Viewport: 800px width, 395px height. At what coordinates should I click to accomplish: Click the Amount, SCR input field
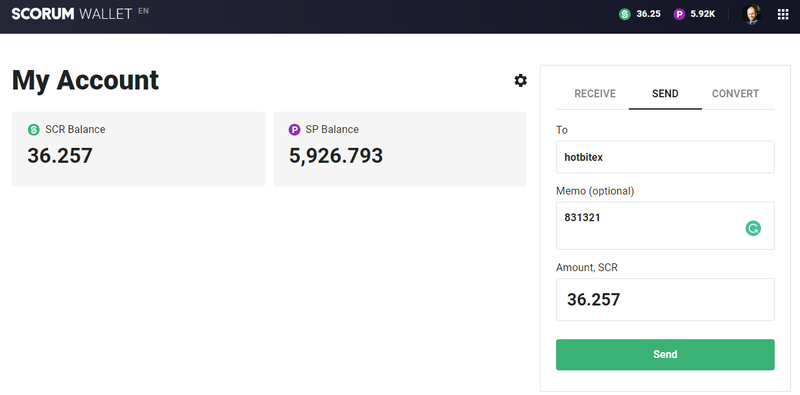point(665,300)
